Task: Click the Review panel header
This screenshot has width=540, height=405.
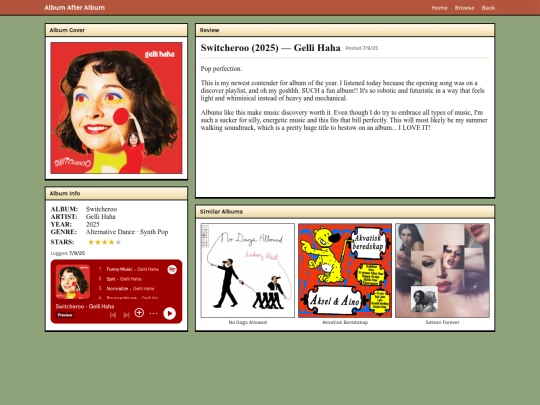Action: [345, 30]
